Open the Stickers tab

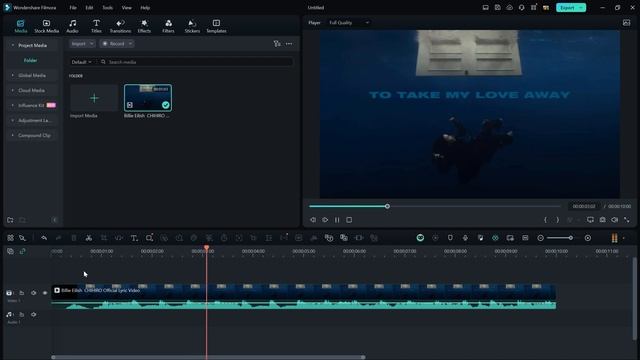[x=192, y=26]
